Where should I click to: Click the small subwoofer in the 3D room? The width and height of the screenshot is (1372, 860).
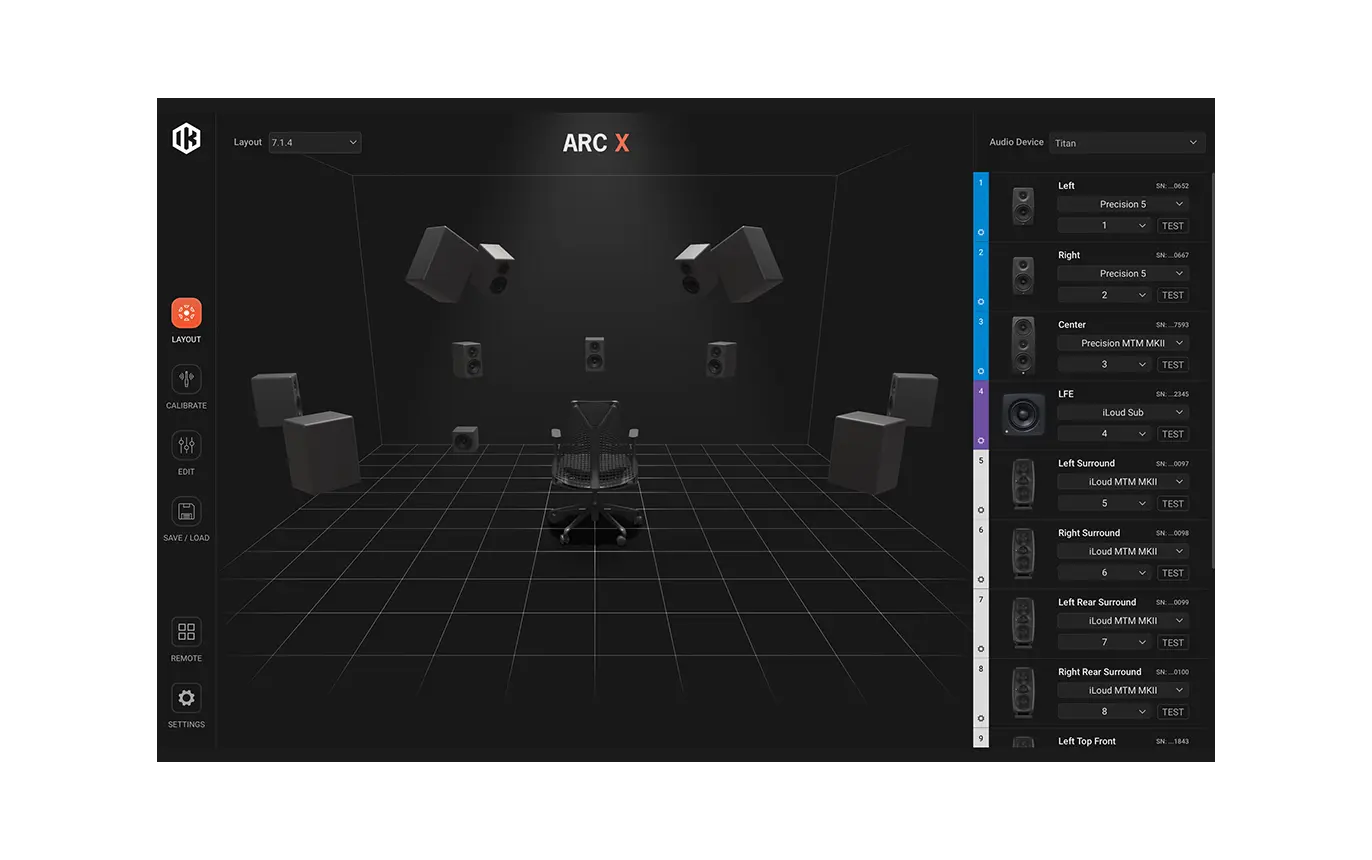[465, 439]
